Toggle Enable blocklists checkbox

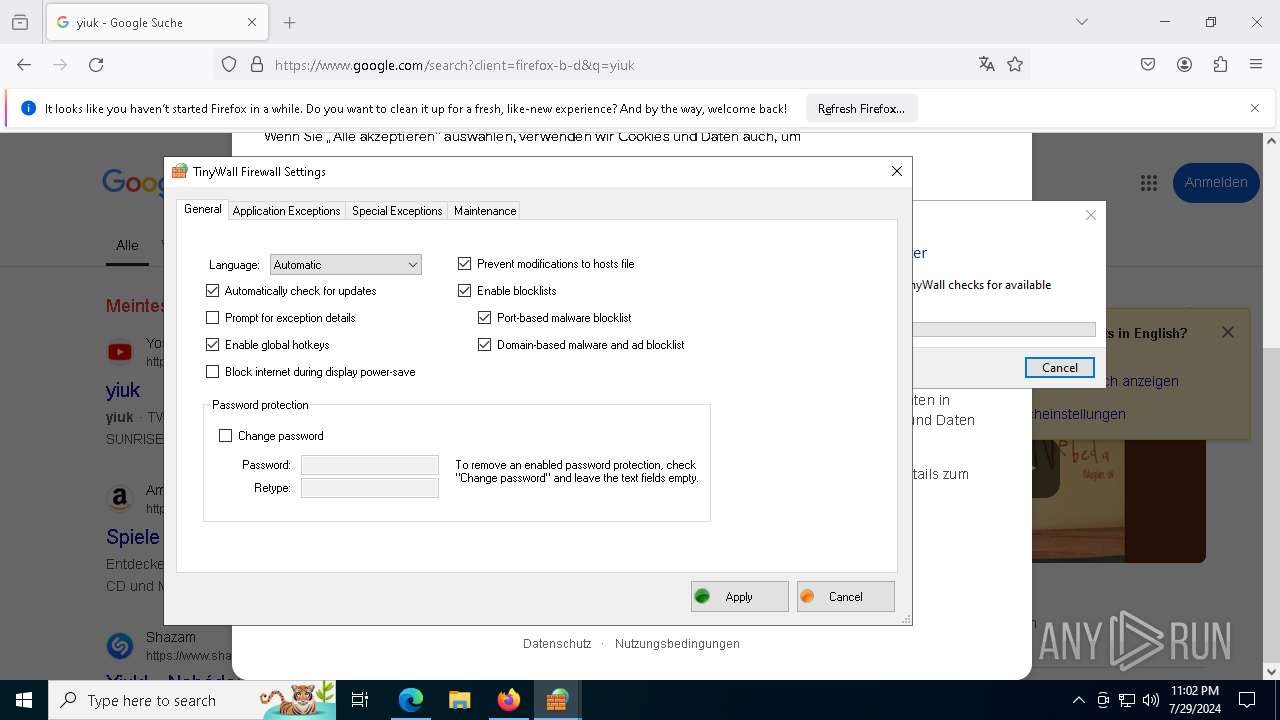tap(464, 291)
